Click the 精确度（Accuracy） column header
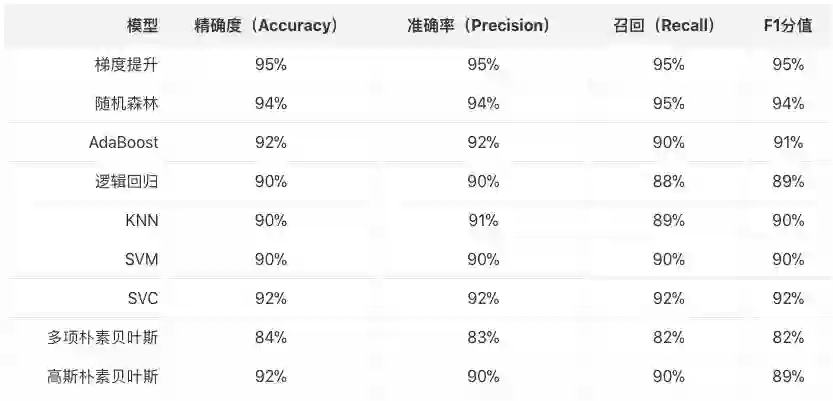This screenshot has width=833, height=401. click(x=265, y=26)
